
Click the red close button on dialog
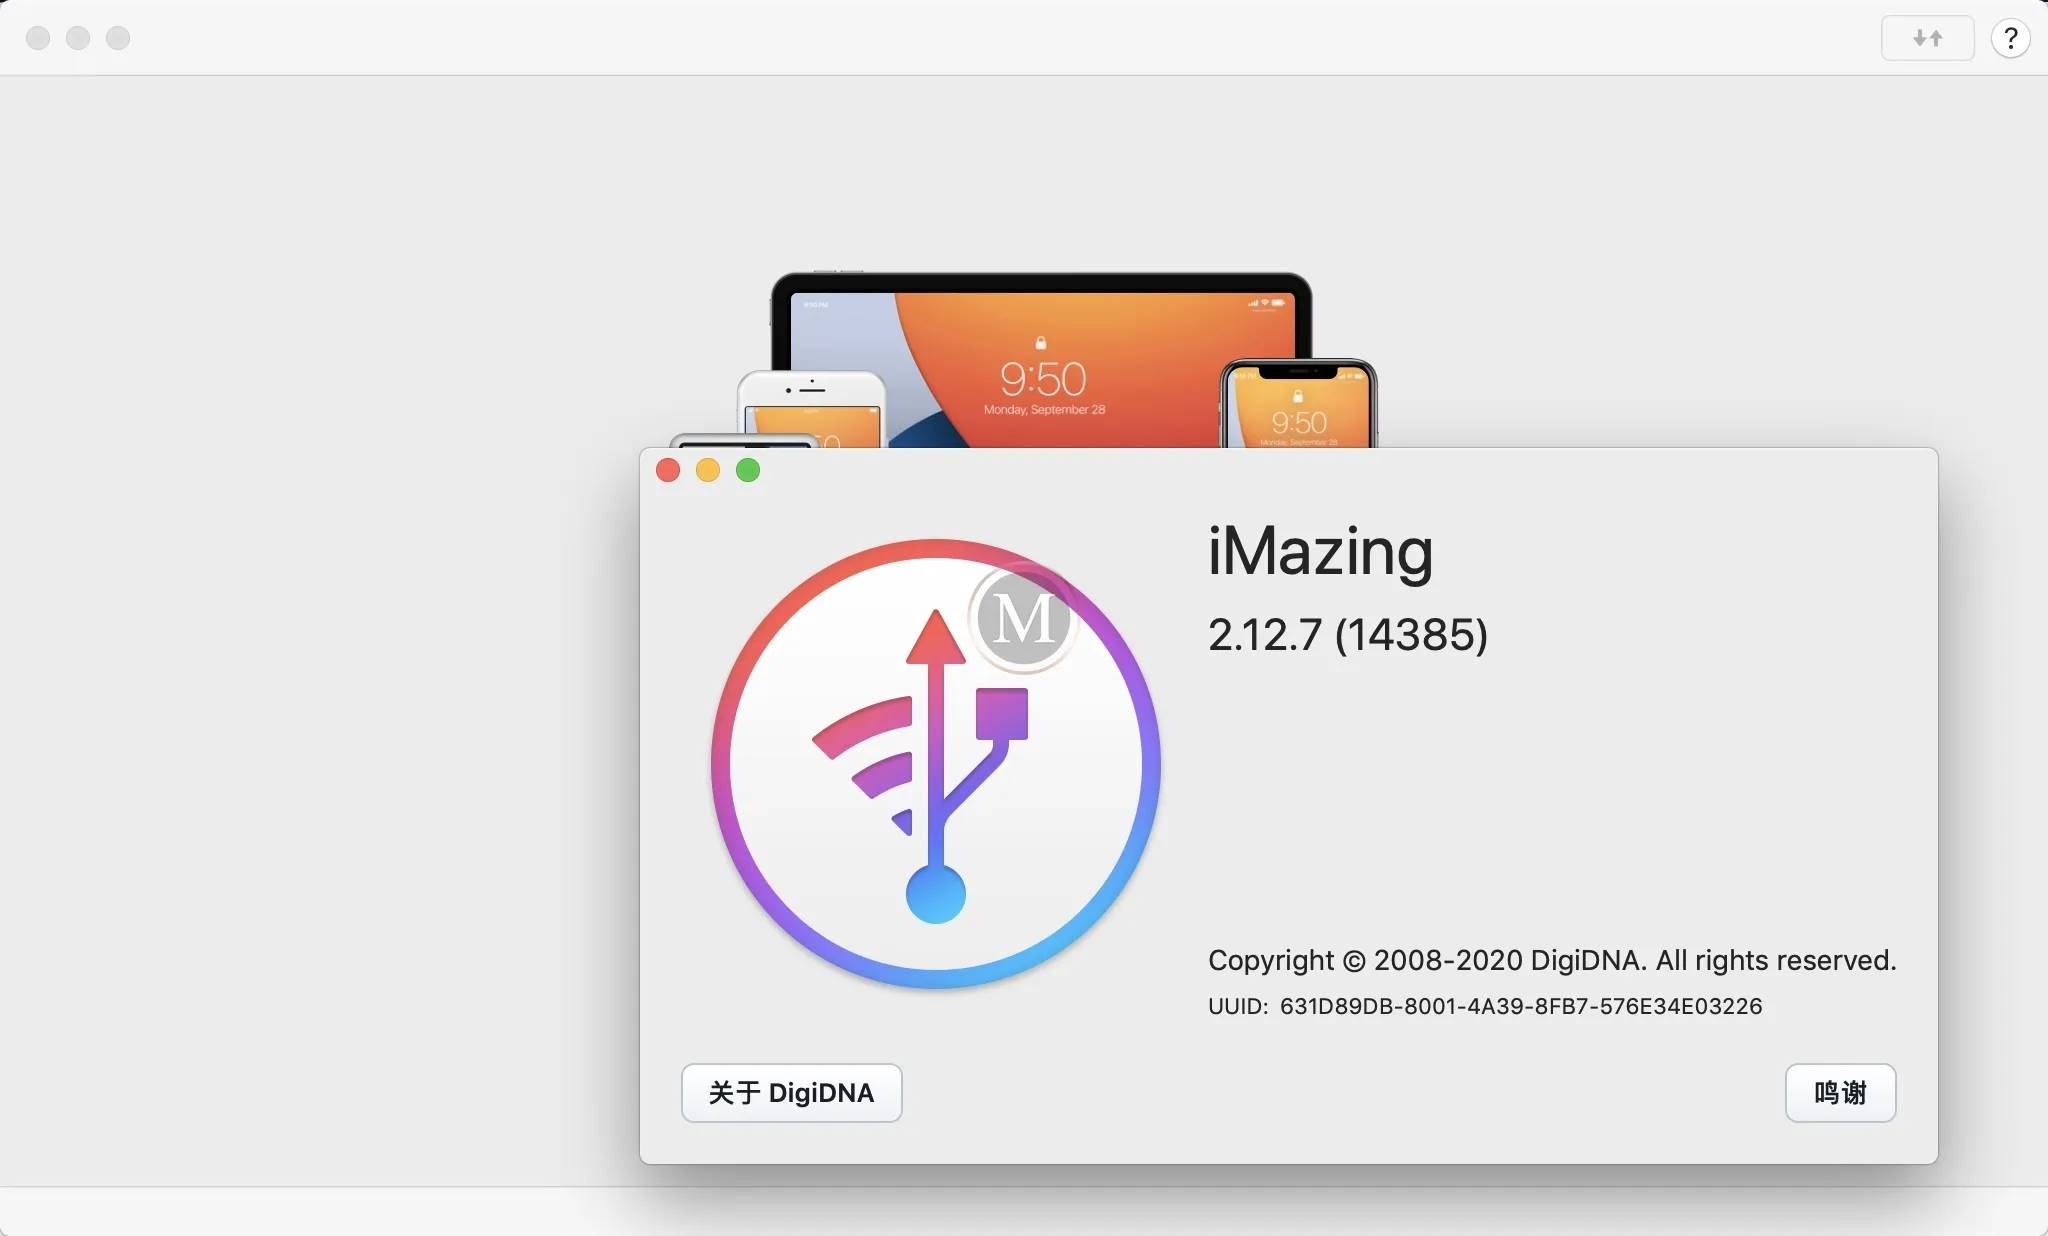pyautogui.click(x=670, y=470)
